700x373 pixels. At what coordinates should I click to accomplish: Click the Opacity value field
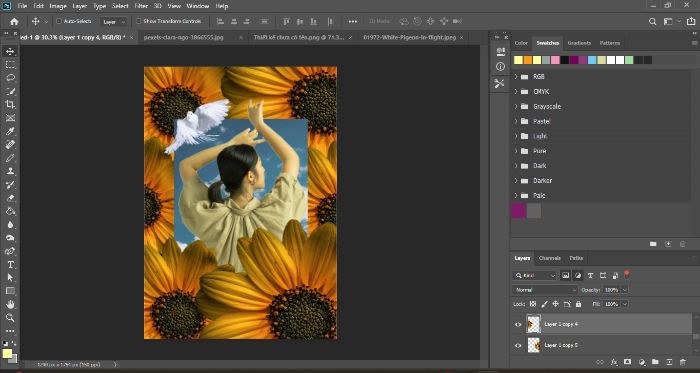coord(611,290)
